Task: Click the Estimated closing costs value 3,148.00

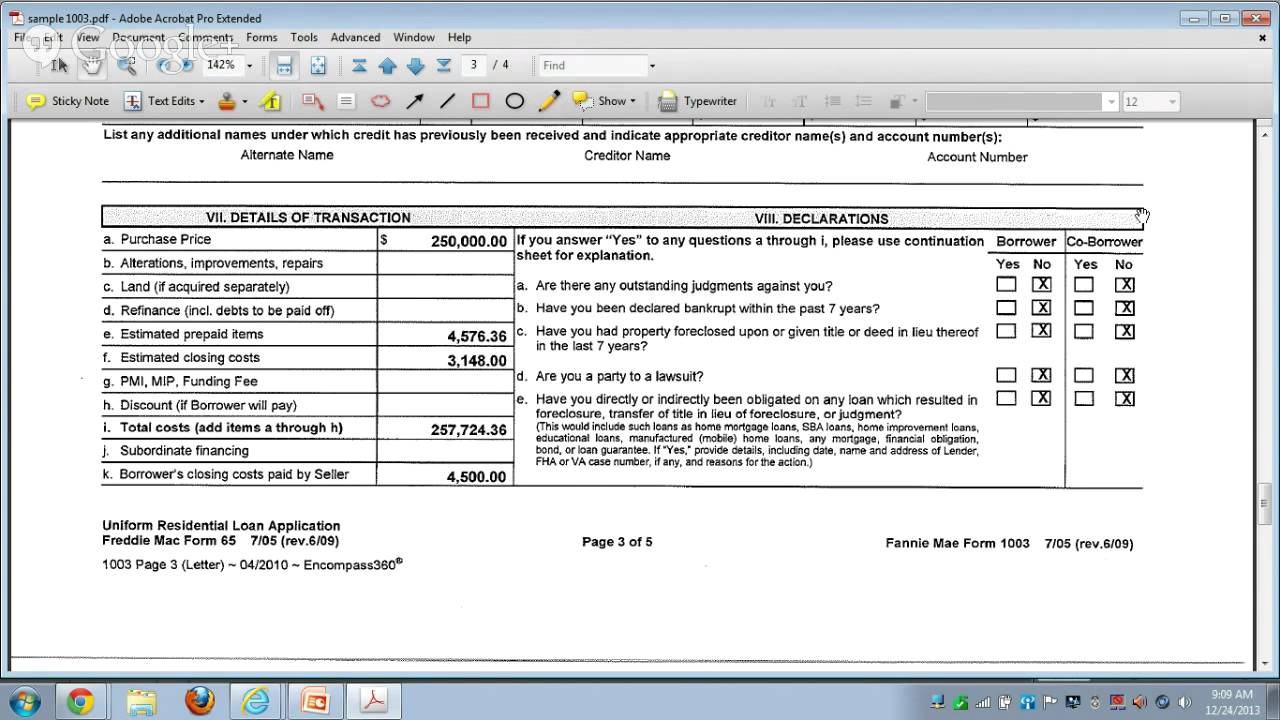Action: pos(477,361)
